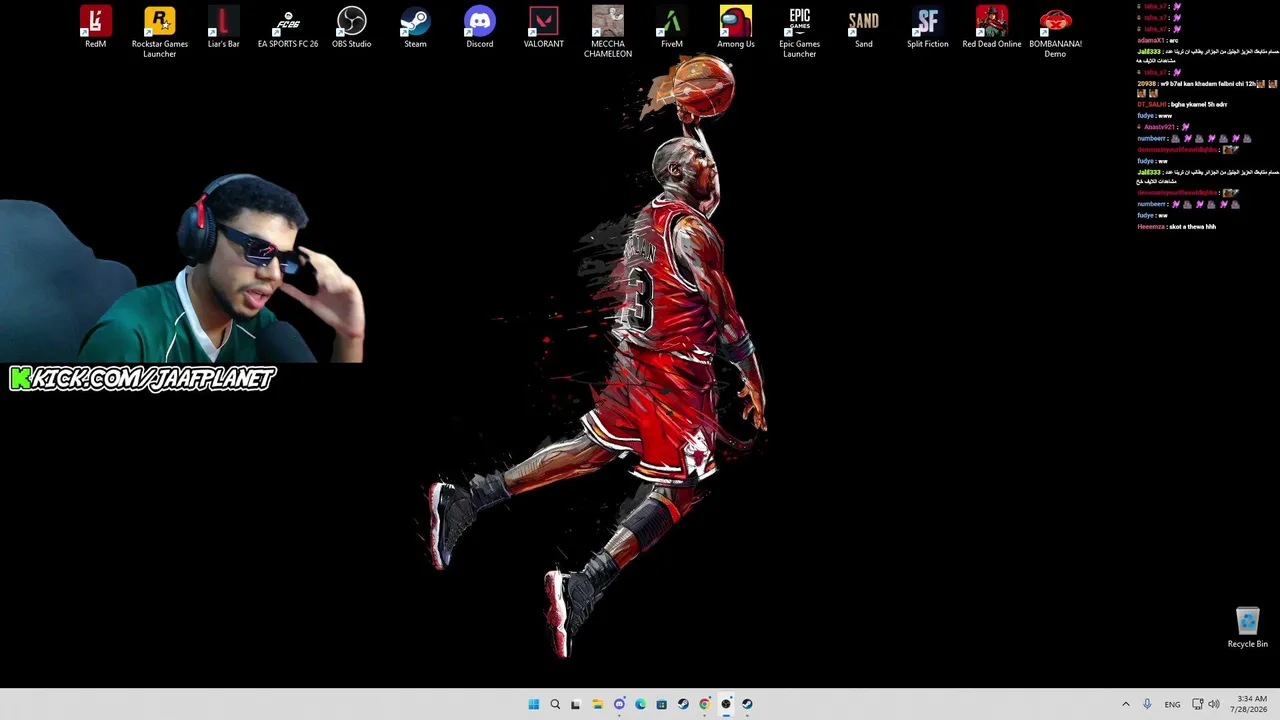Open network settings from the tray
The height and width of the screenshot is (720, 1280).
[1198, 704]
